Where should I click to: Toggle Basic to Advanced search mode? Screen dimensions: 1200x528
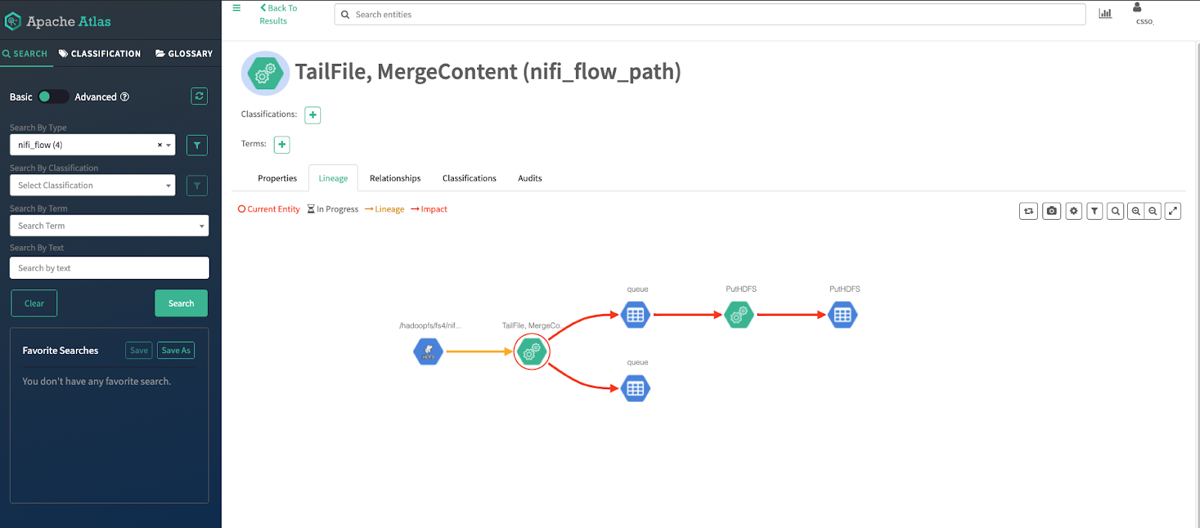coord(53,97)
